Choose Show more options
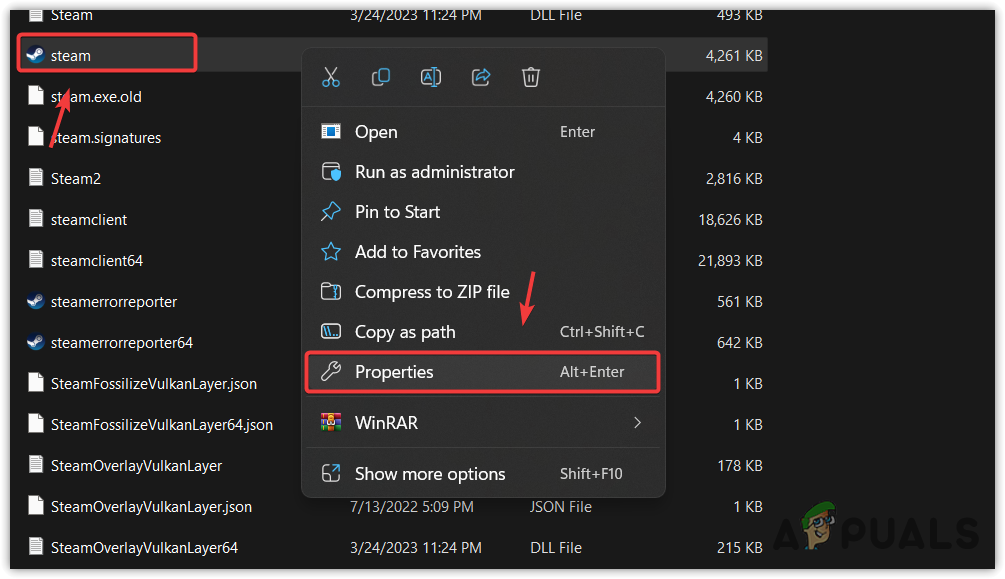 (x=483, y=474)
